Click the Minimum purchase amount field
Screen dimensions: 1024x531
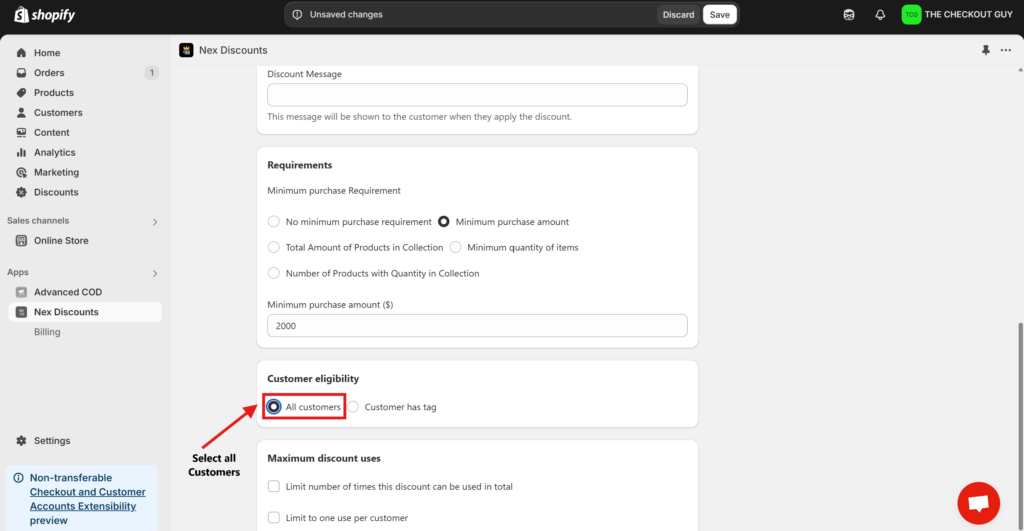[x=477, y=325]
